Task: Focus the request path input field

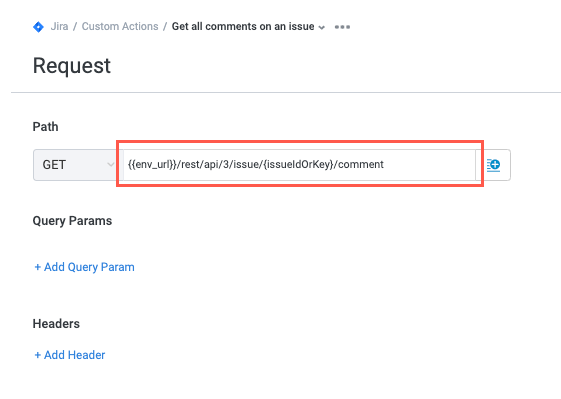Action: tap(299, 165)
